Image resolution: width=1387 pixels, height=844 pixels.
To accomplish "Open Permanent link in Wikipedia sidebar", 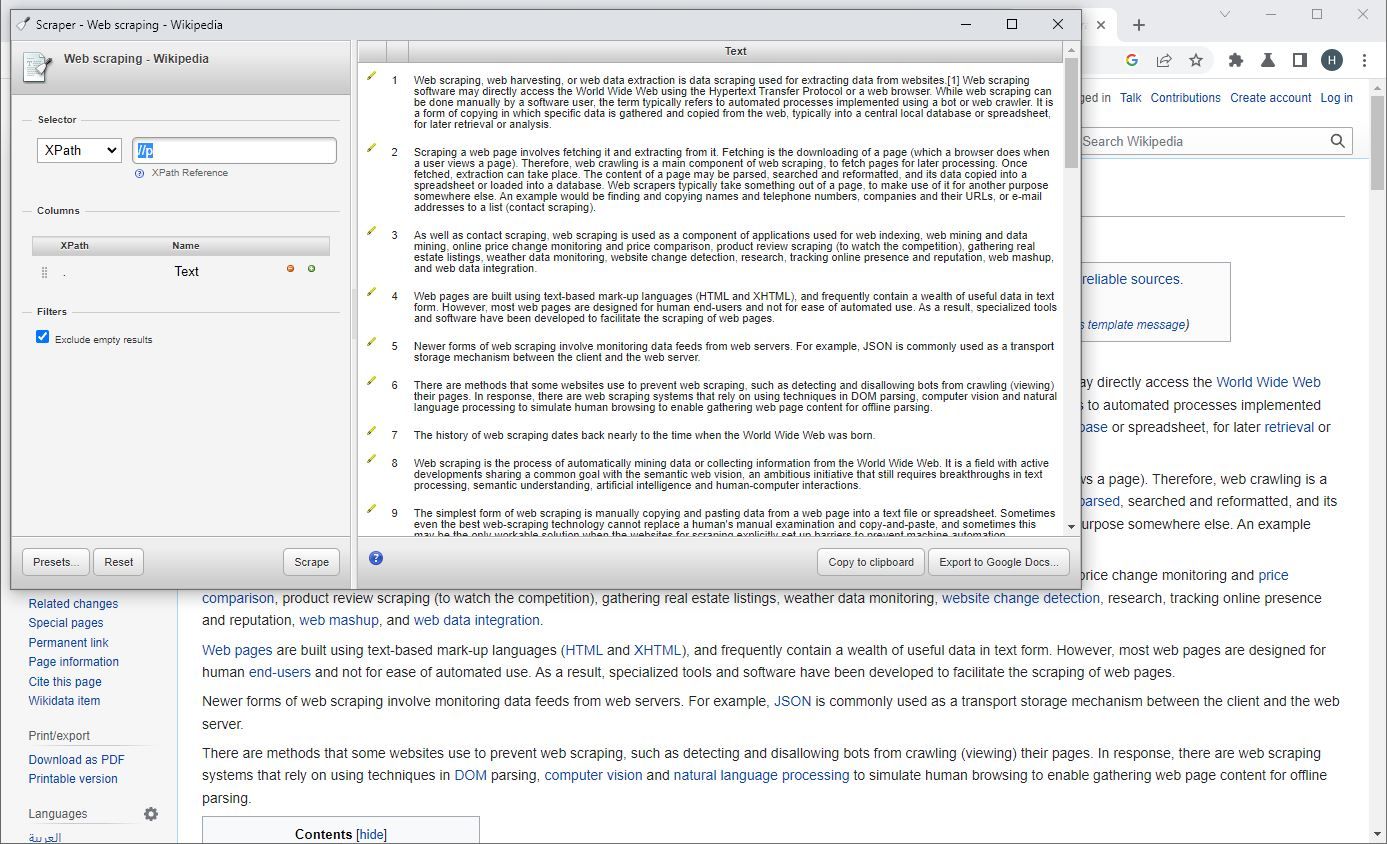I will [x=68, y=643].
